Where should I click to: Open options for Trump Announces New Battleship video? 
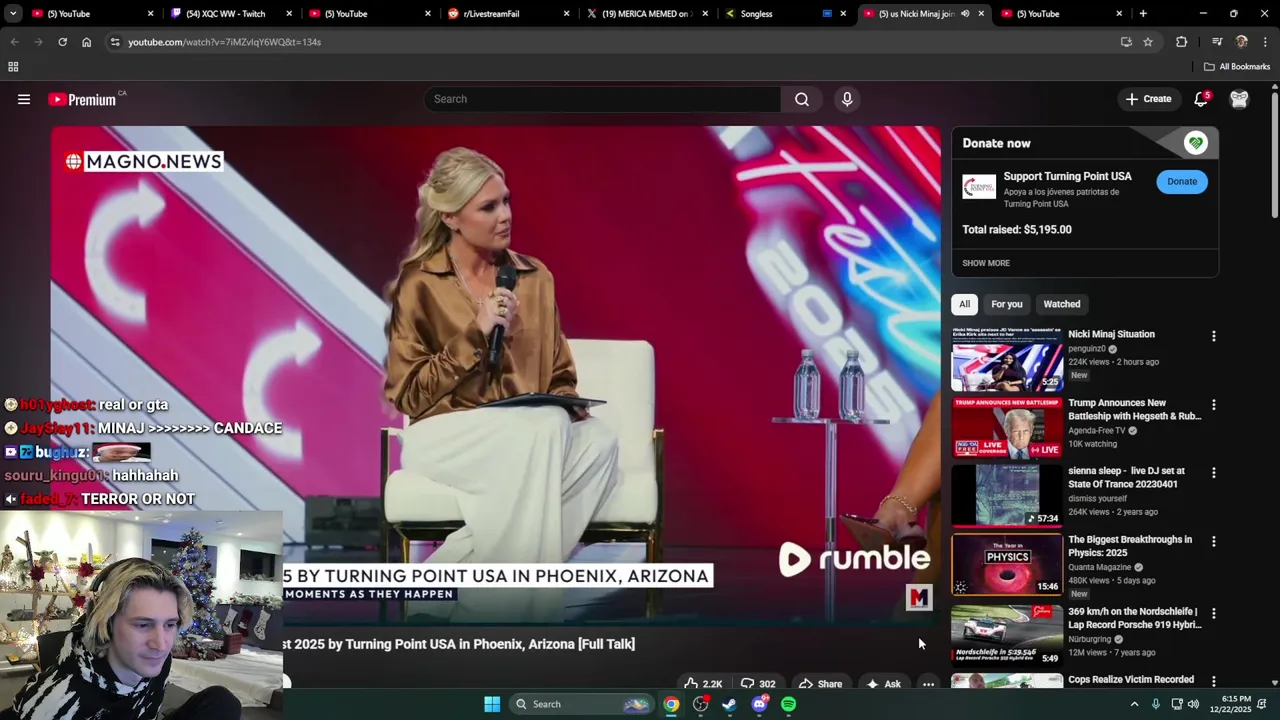(x=1214, y=405)
